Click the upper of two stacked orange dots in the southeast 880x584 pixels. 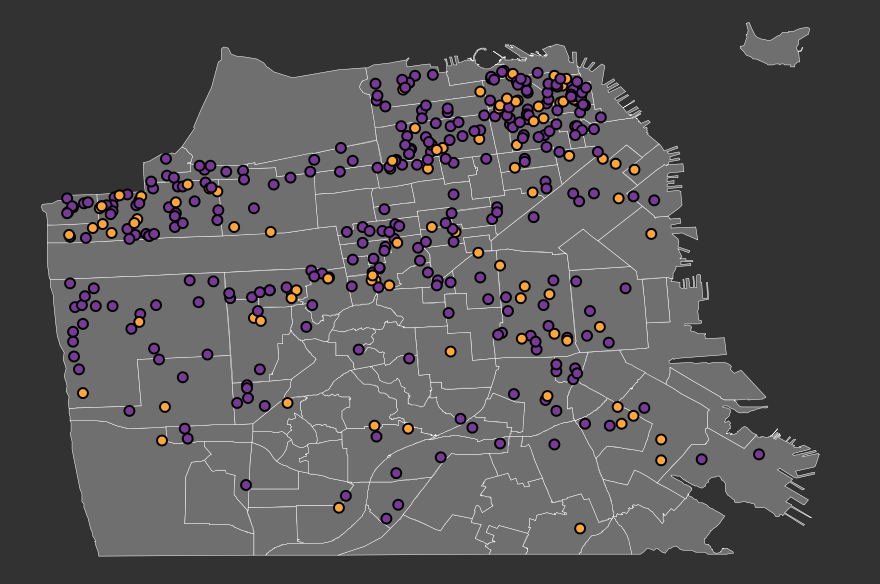click(x=661, y=440)
